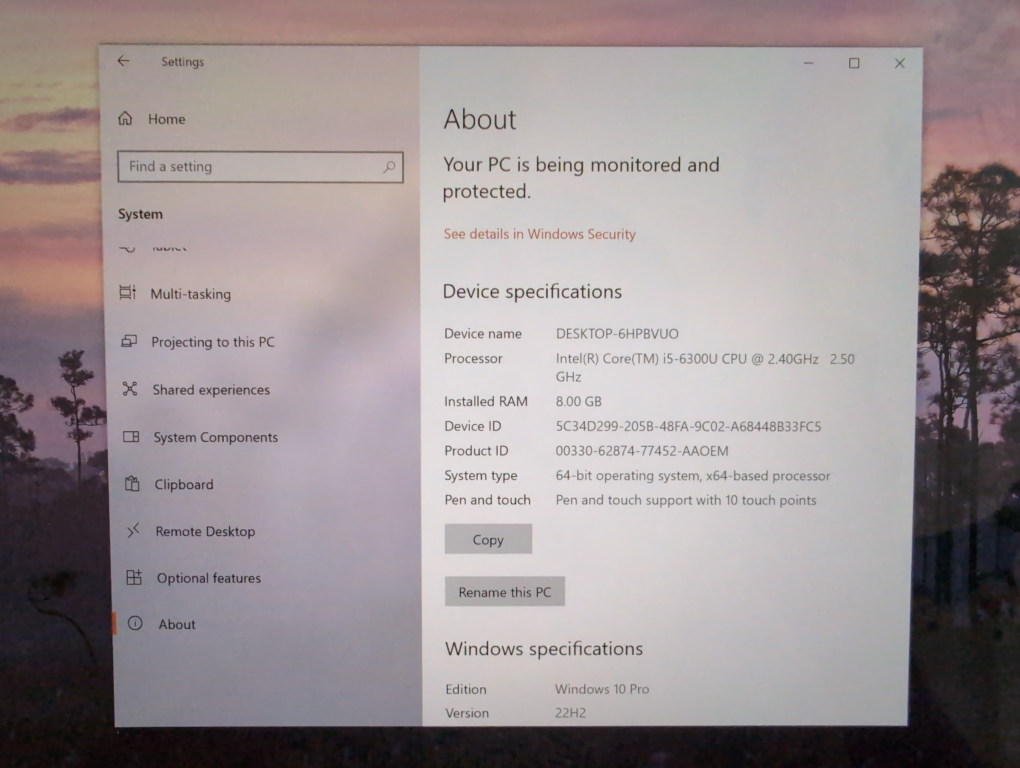Click the Remote Desktop icon
1020x768 pixels.
[133, 531]
